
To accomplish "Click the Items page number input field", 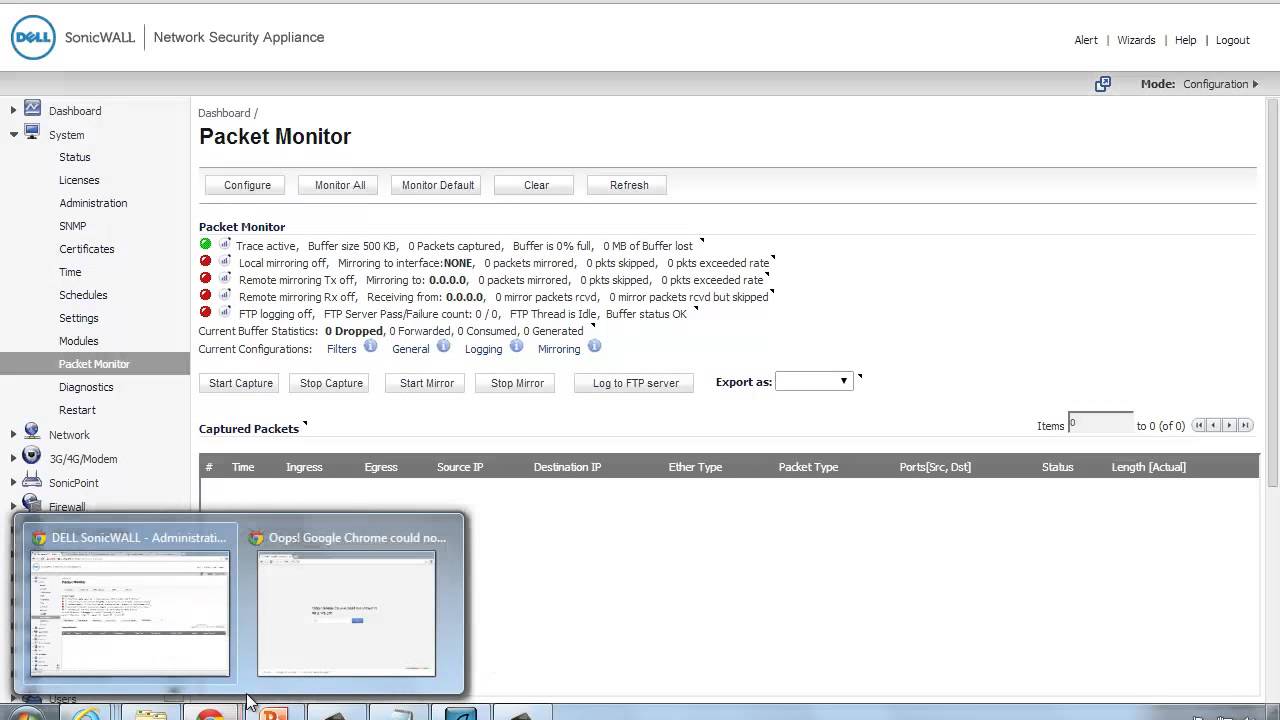I will [1101, 423].
